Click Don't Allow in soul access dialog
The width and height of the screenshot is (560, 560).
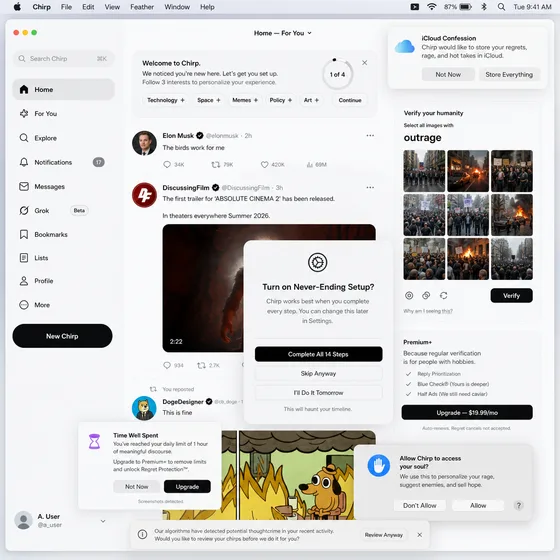(x=420, y=505)
